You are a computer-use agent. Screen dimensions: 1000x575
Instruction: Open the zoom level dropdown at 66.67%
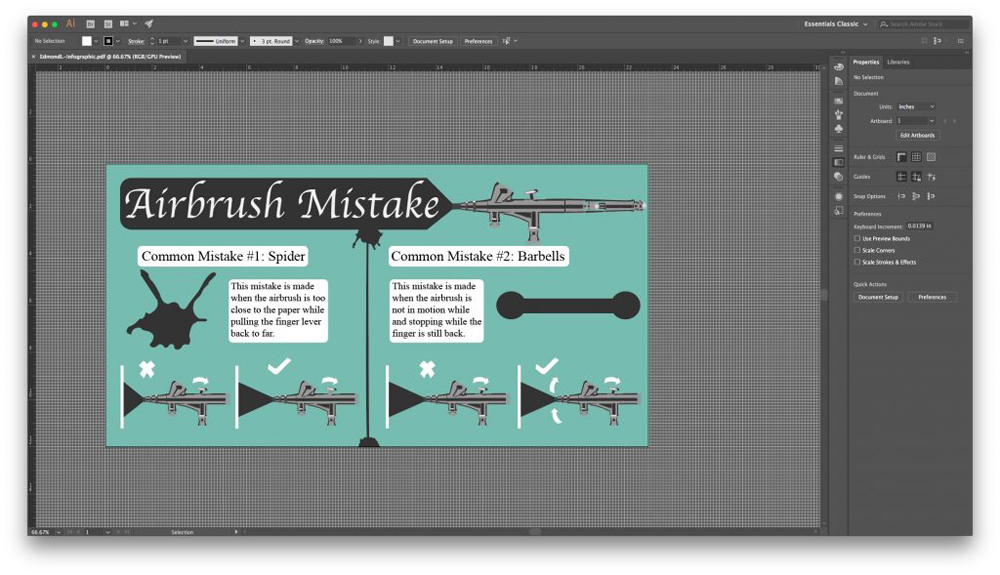click(x=59, y=532)
